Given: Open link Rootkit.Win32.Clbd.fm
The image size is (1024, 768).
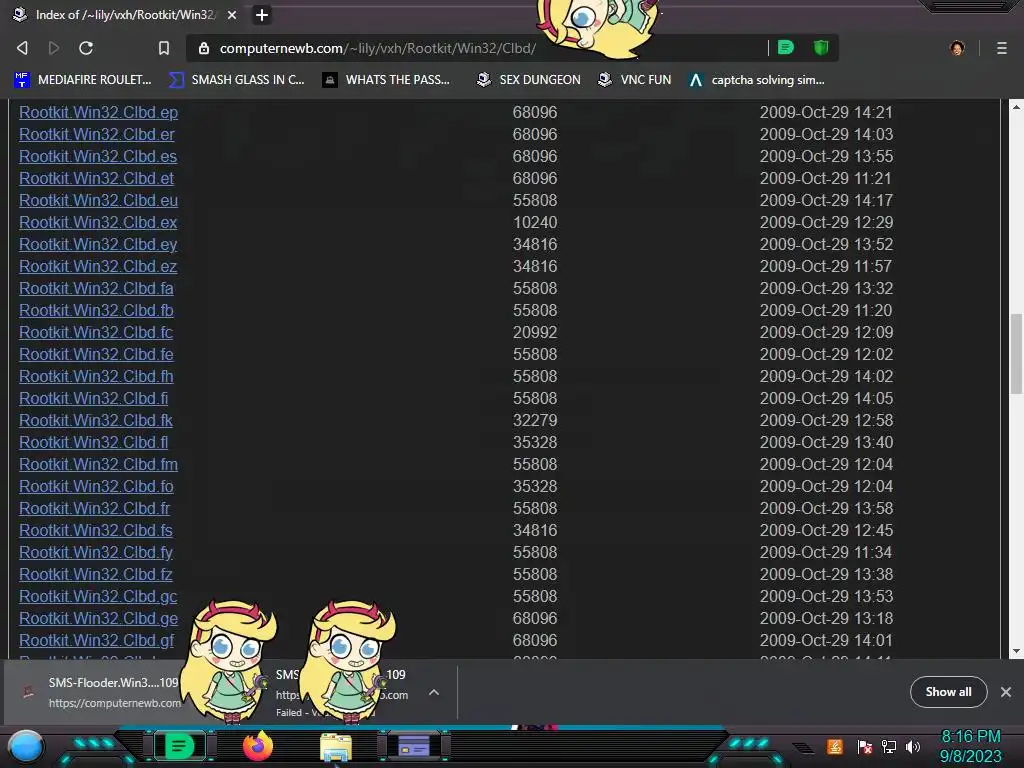Looking at the screenshot, I should click(x=99, y=464).
